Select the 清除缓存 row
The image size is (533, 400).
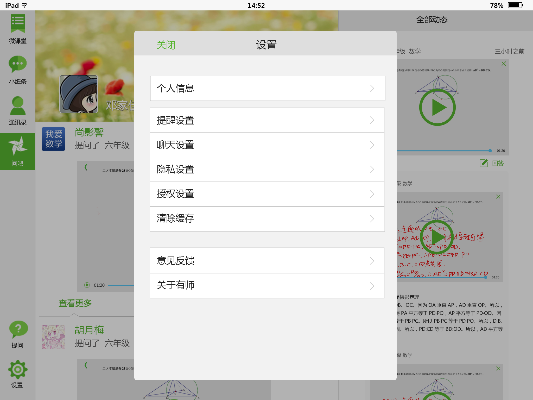pos(267,219)
